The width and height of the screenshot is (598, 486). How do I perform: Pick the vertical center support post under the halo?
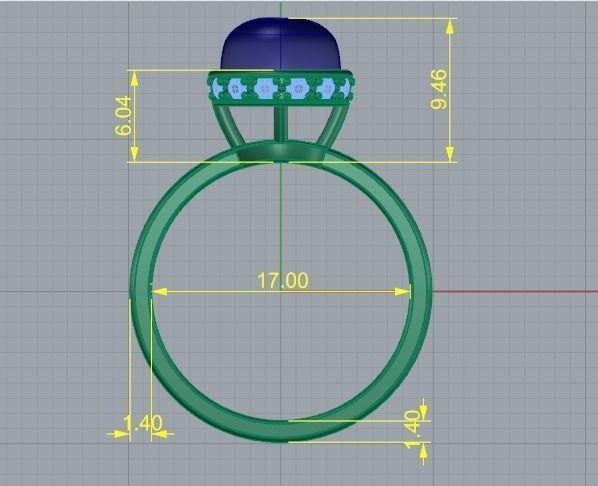281,124
